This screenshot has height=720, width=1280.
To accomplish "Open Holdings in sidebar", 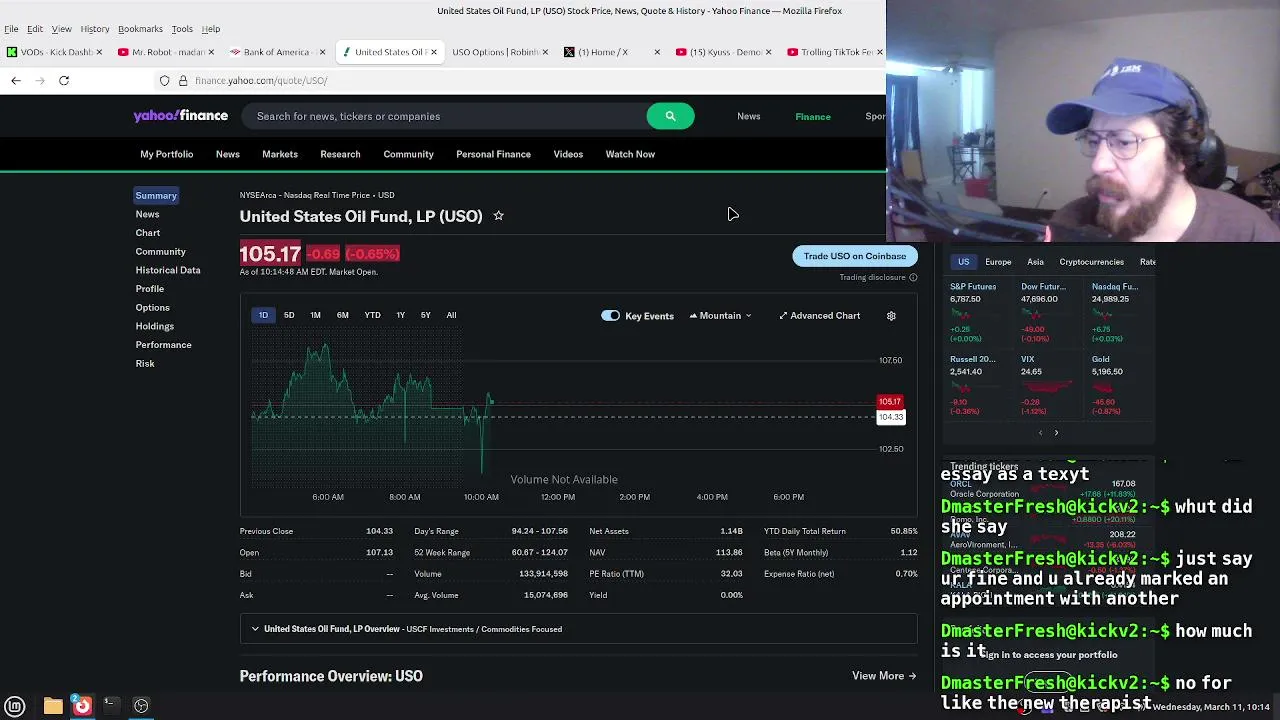I will point(155,326).
